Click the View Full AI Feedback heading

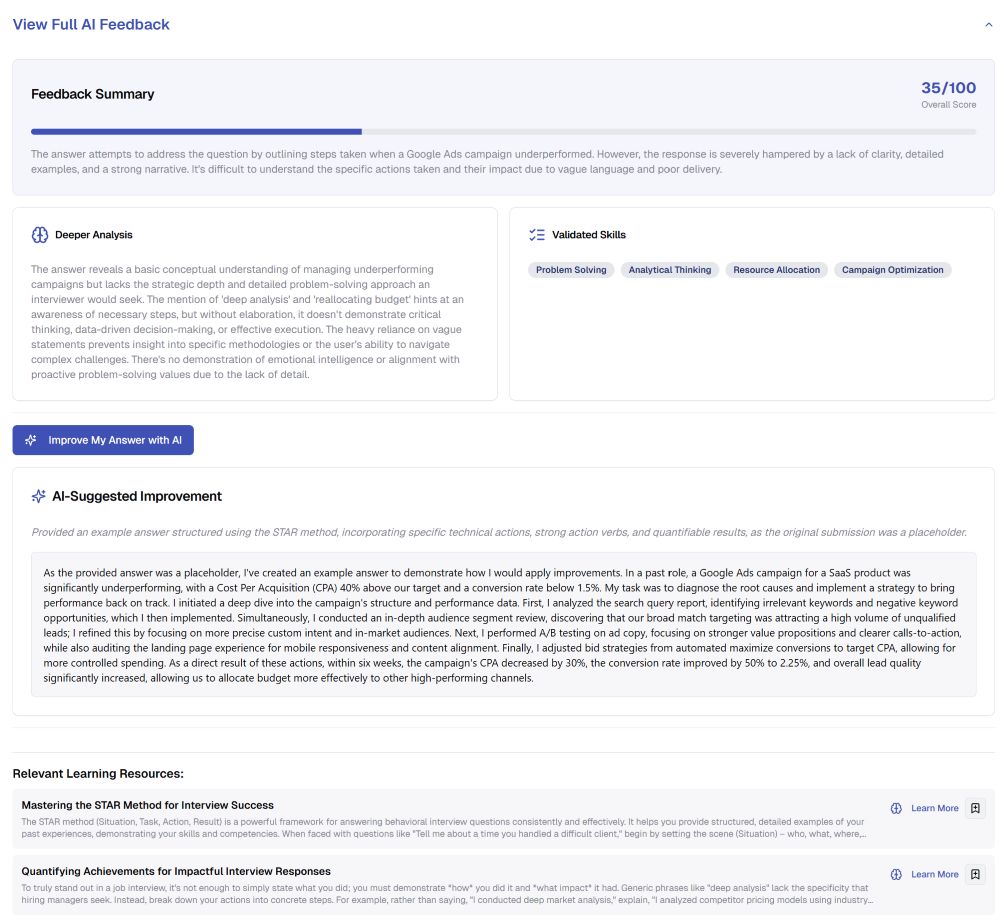pos(91,24)
